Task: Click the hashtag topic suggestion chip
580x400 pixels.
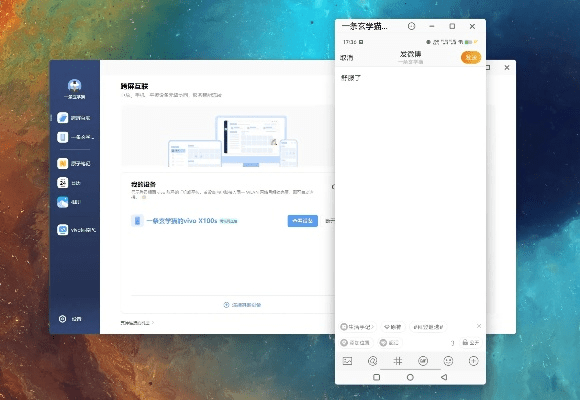Action: (428, 327)
